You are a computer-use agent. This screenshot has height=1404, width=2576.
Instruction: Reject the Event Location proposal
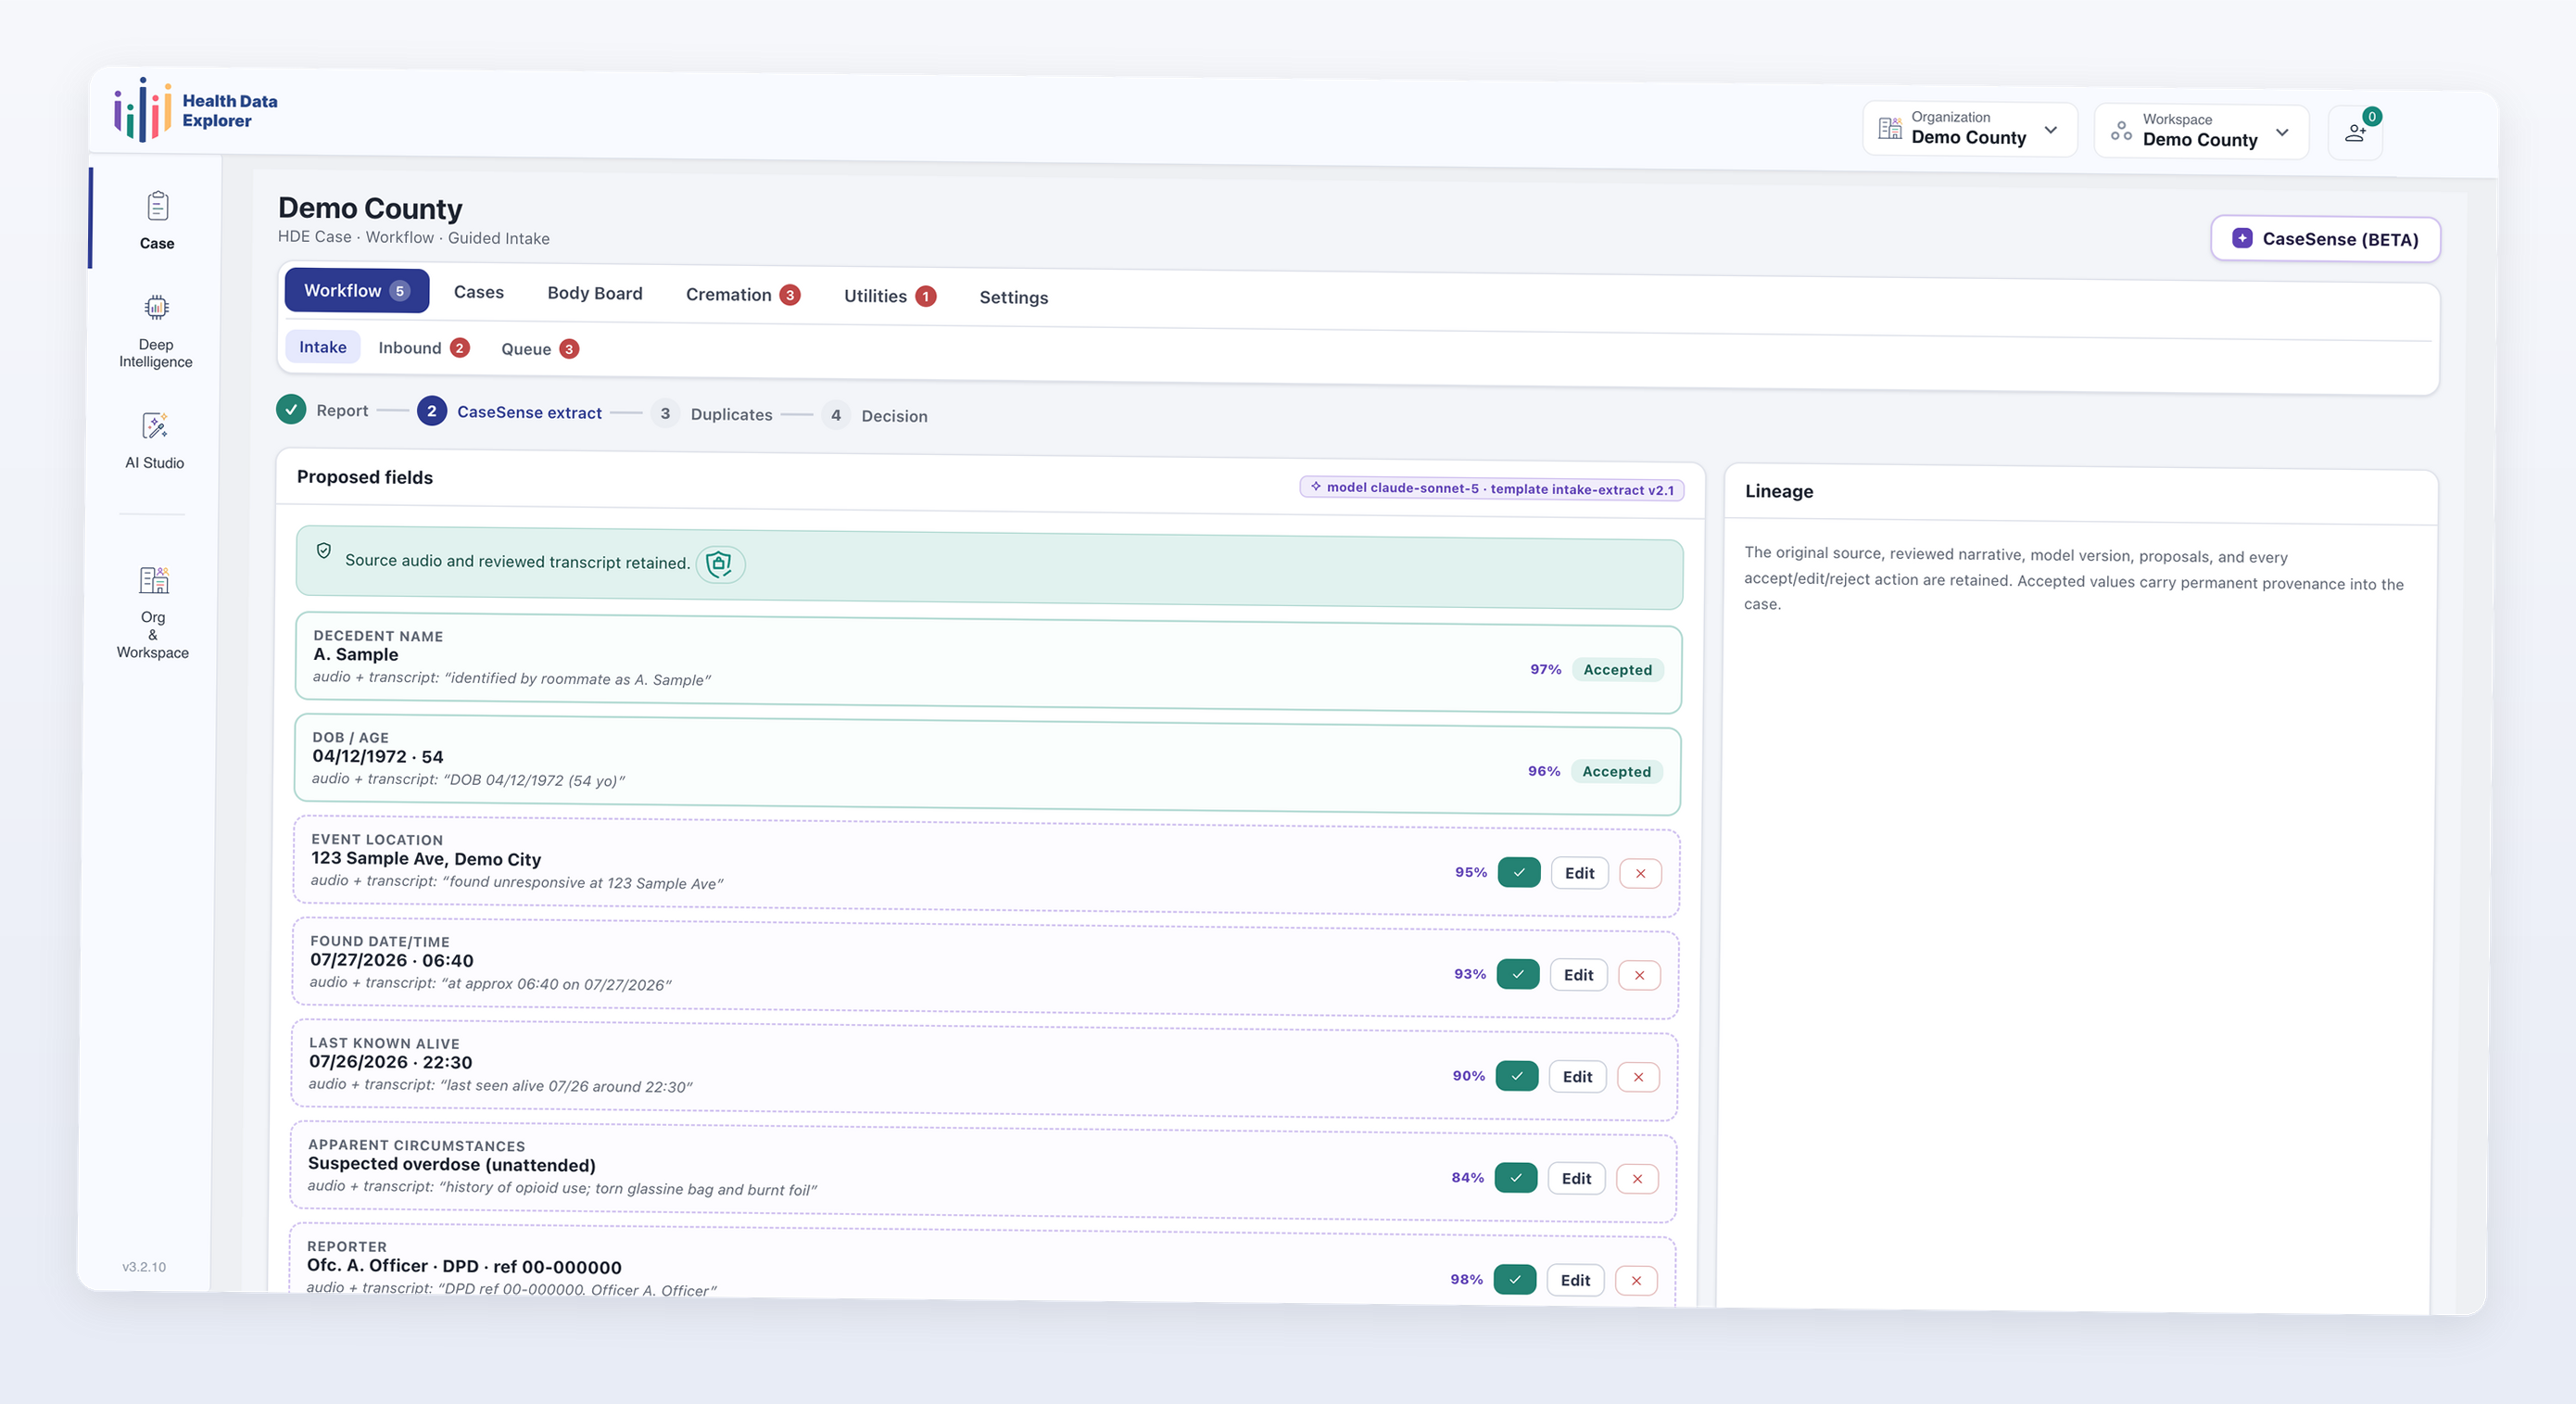[1640, 874]
